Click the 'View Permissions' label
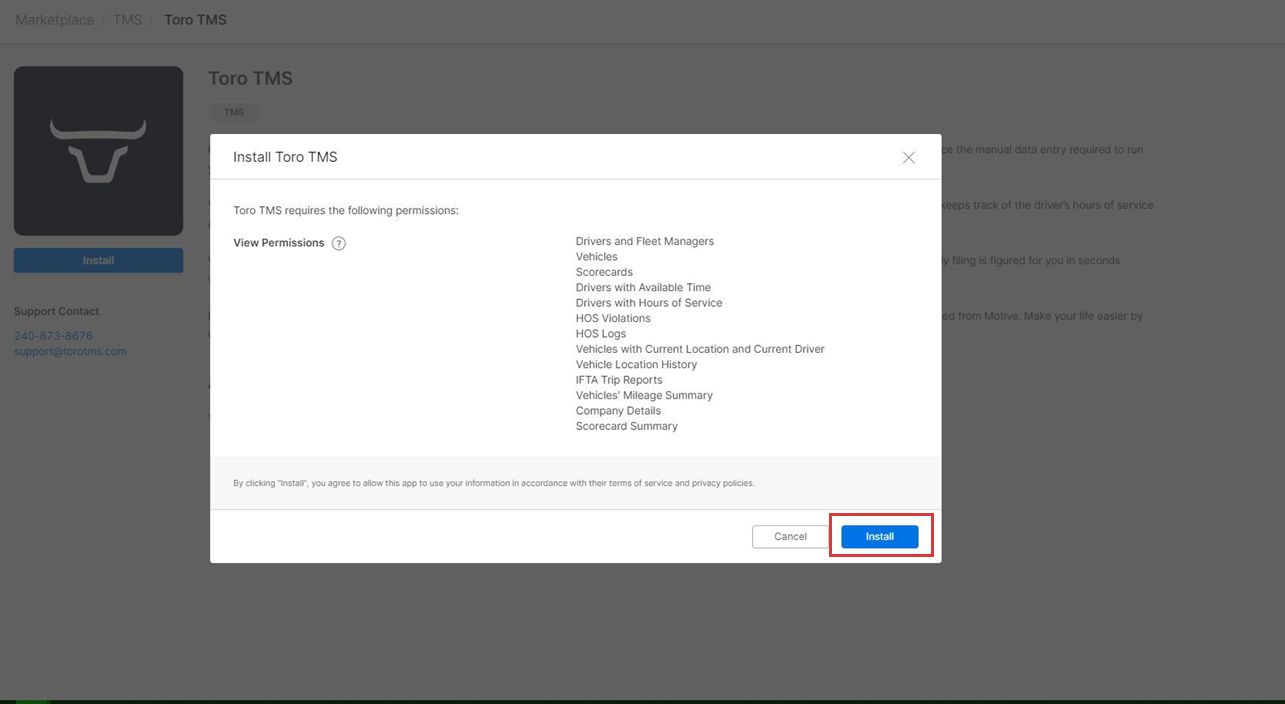The width and height of the screenshot is (1285, 704). click(279, 243)
